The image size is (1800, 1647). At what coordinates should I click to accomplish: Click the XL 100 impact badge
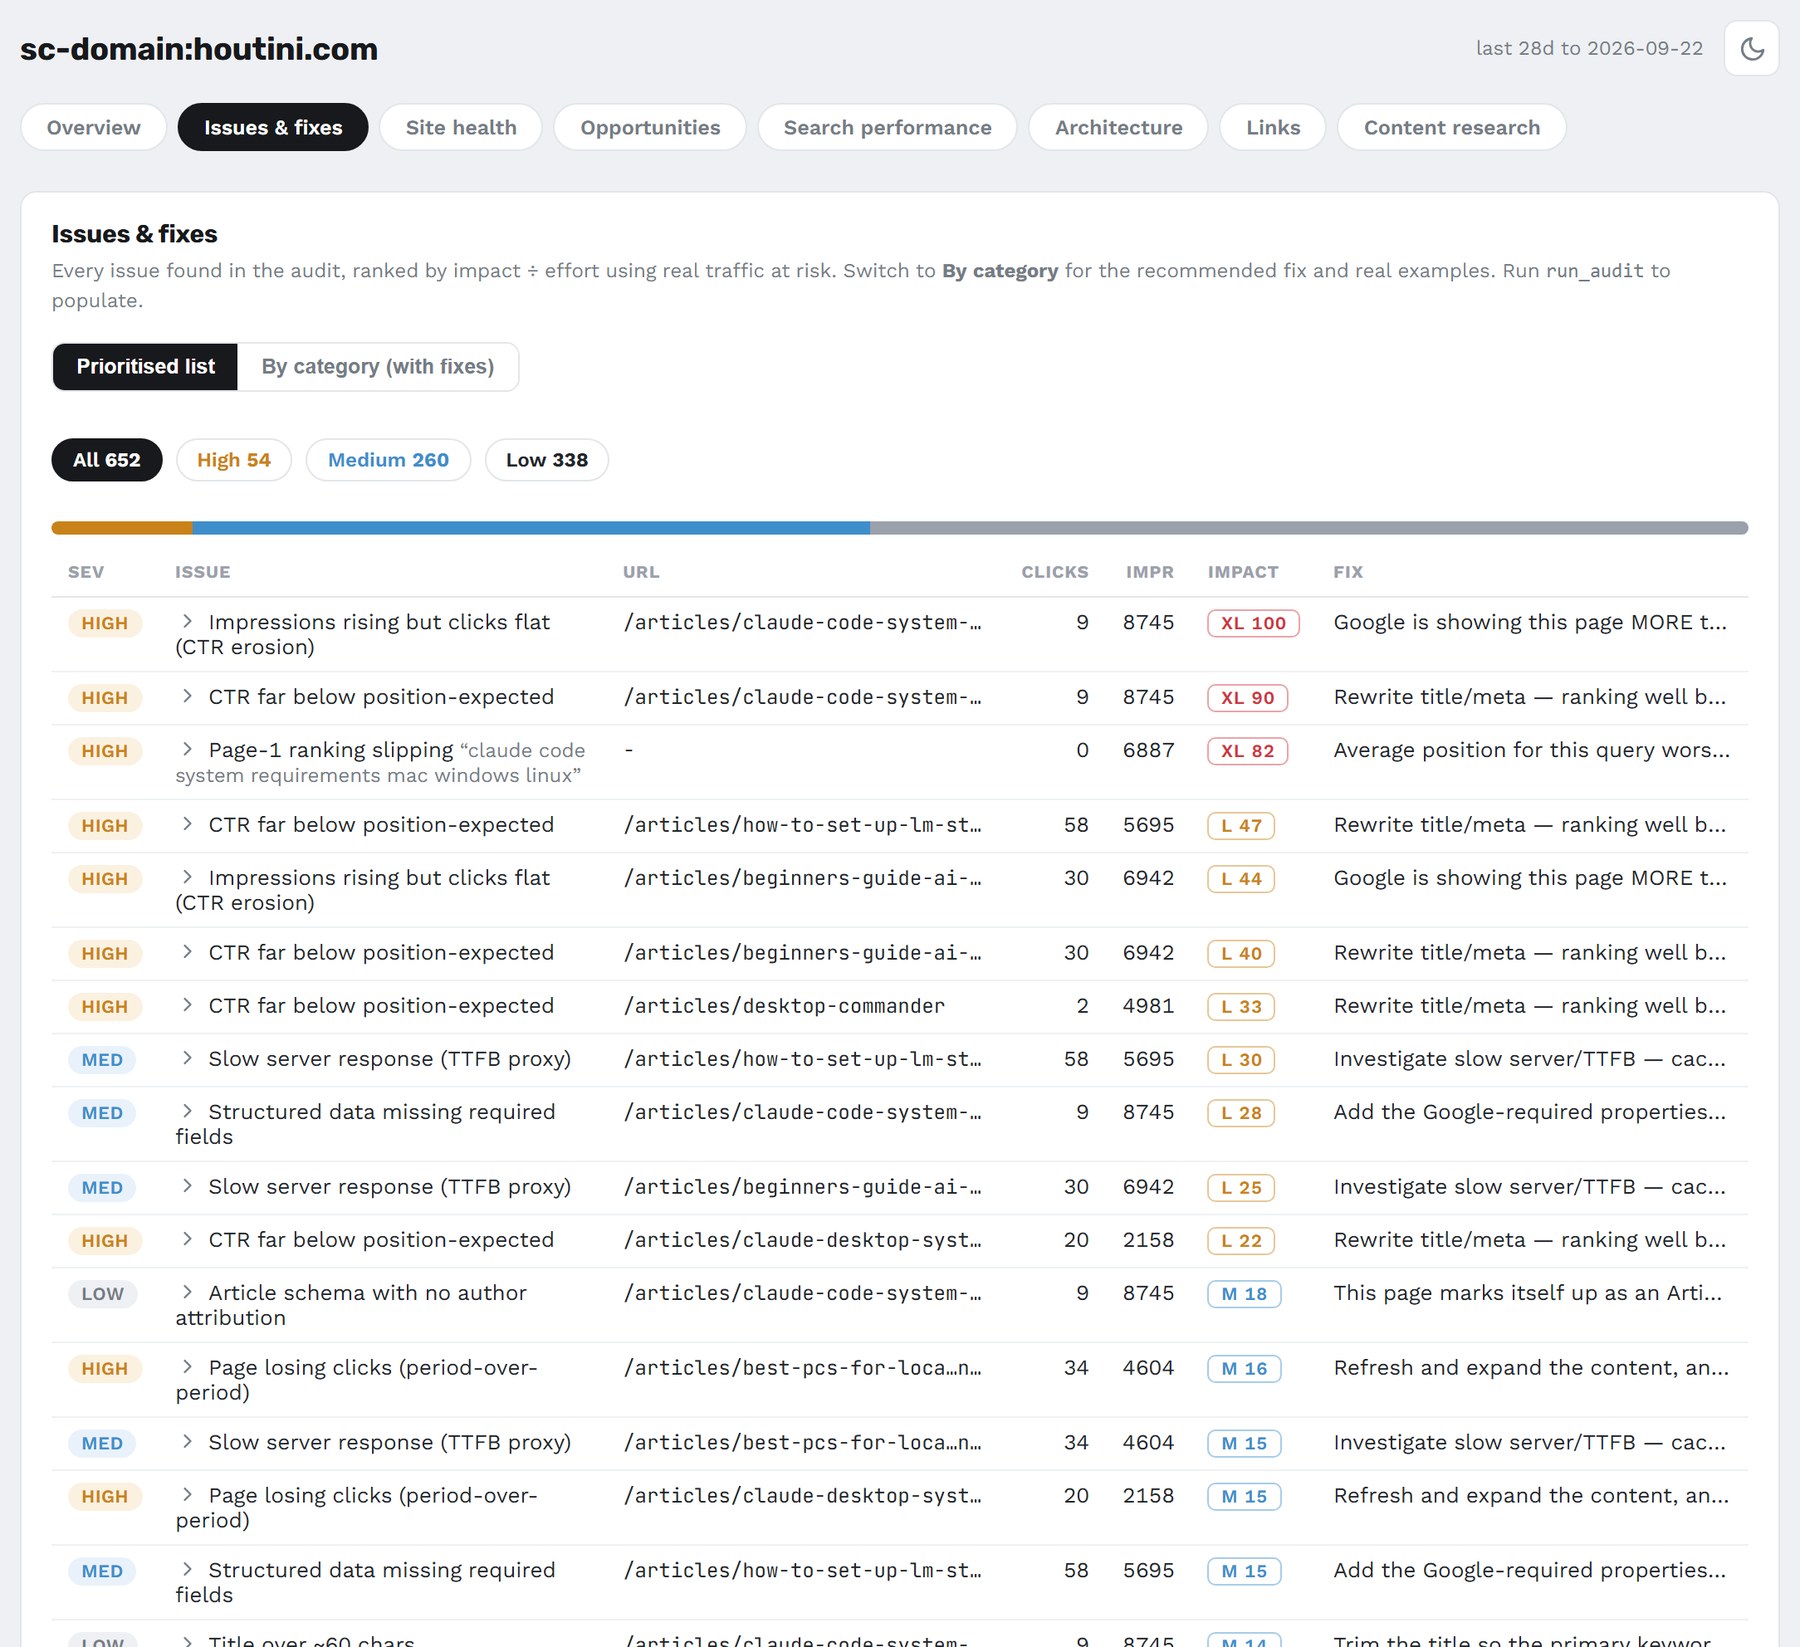pyautogui.click(x=1253, y=623)
